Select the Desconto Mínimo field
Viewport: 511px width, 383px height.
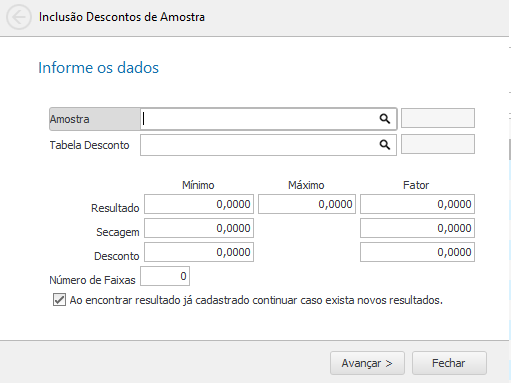click(199, 252)
